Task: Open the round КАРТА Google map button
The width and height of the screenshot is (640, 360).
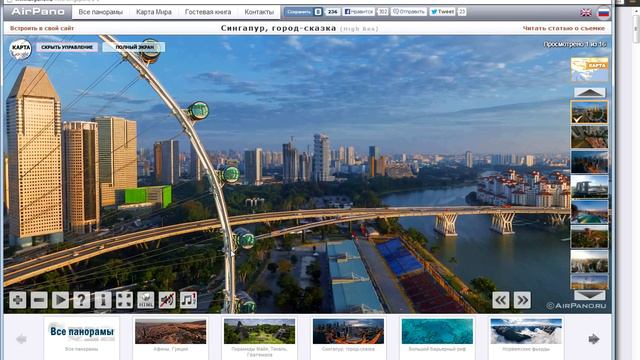Action: click(20, 49)
